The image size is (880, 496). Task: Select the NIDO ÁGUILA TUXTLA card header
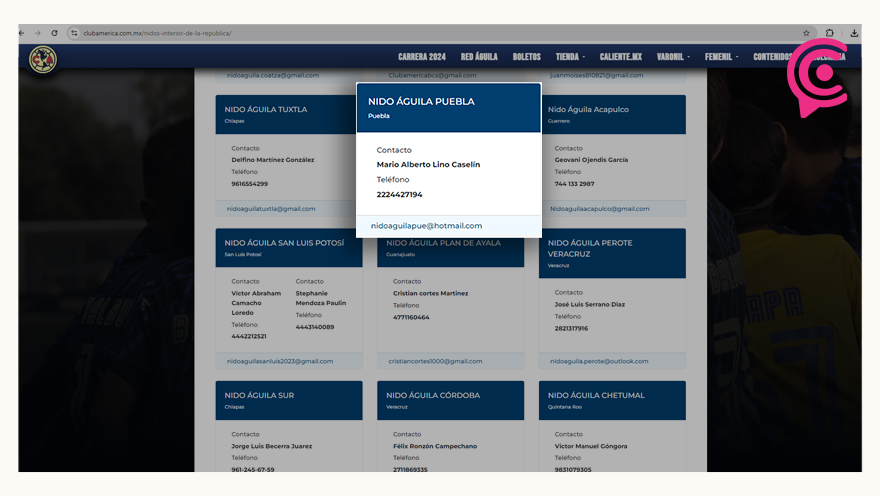286,114
